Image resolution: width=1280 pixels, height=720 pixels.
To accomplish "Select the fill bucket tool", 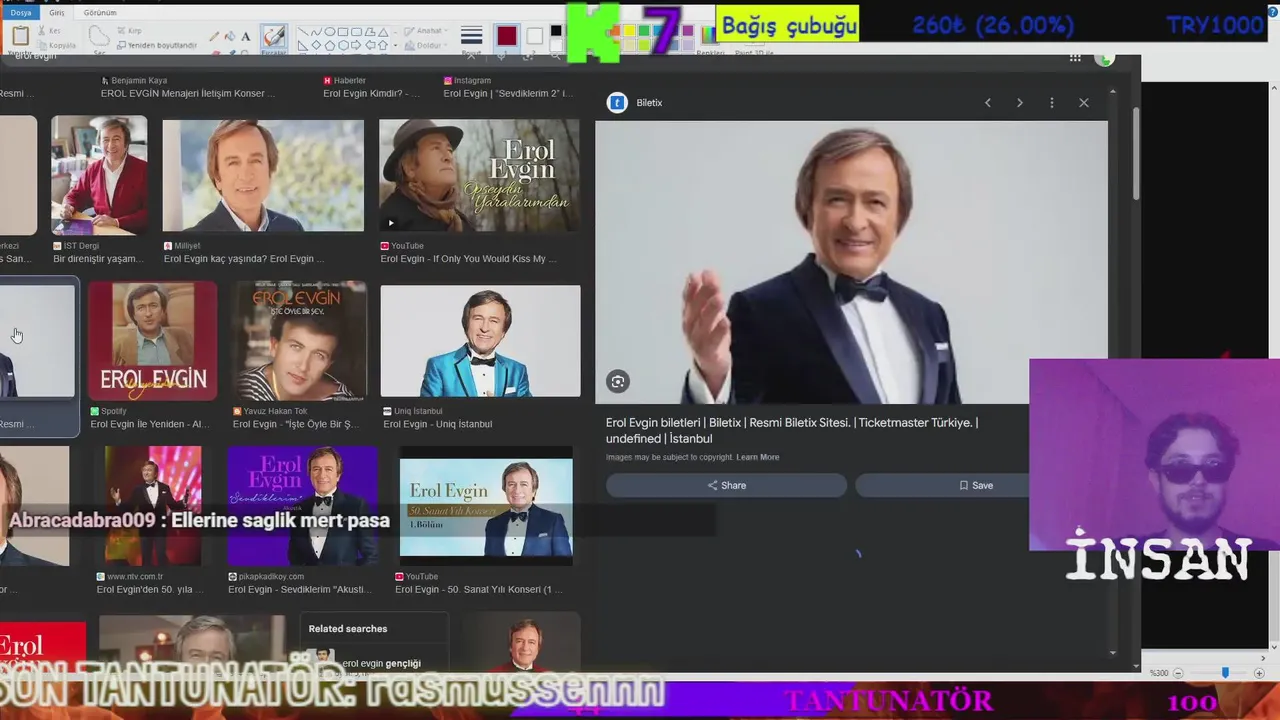I will pyautogui.click(x=230, y=37).
